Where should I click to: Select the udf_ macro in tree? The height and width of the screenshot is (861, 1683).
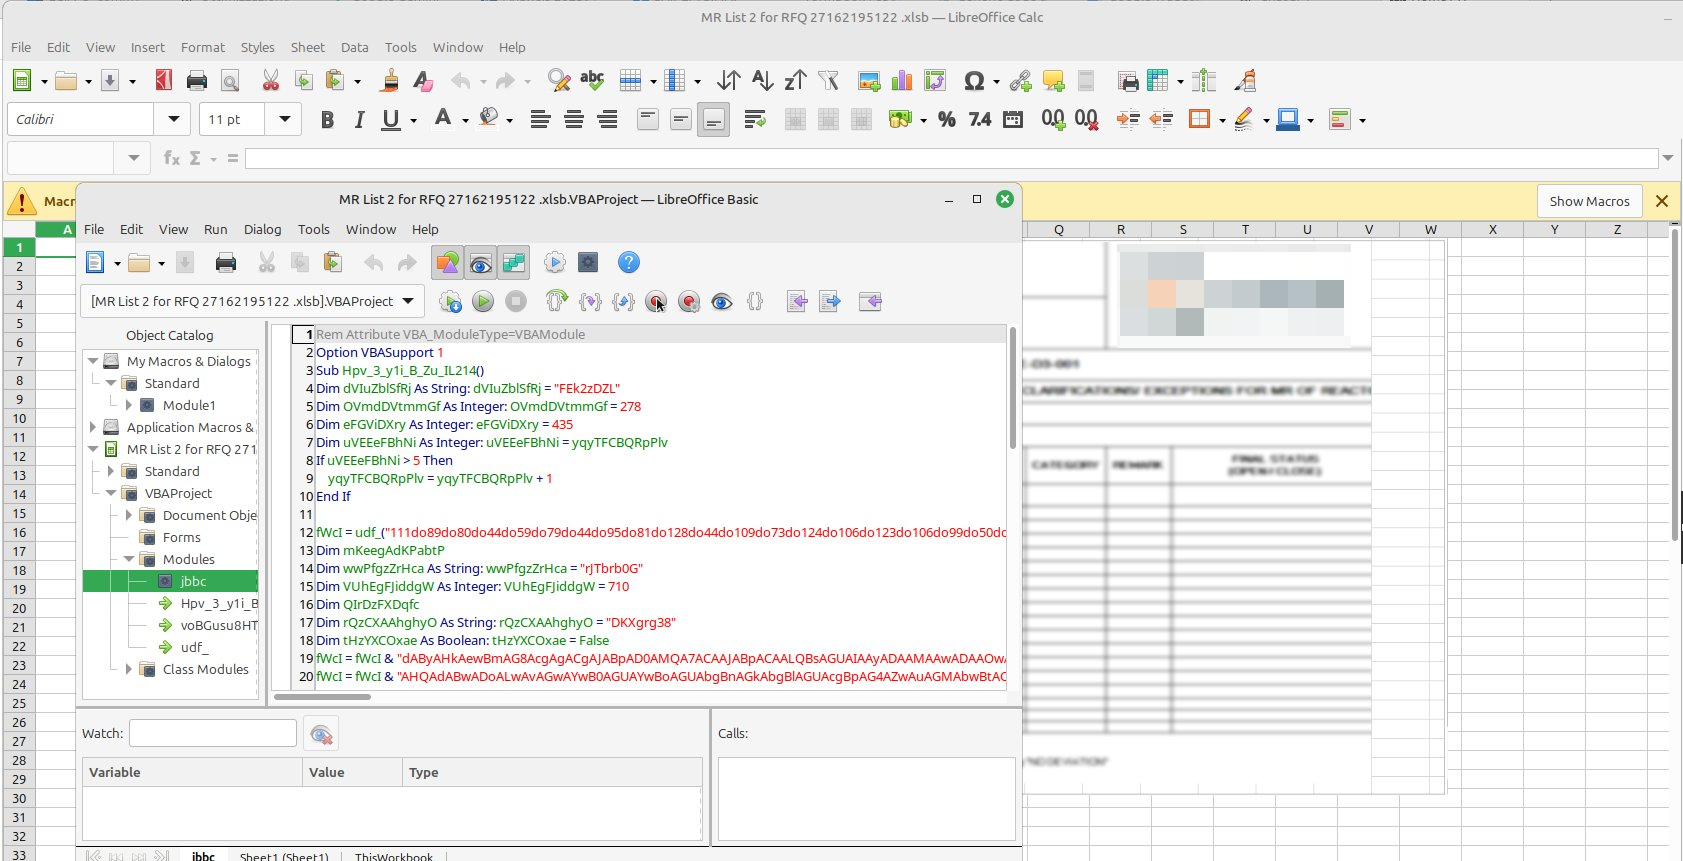(194, 647)
